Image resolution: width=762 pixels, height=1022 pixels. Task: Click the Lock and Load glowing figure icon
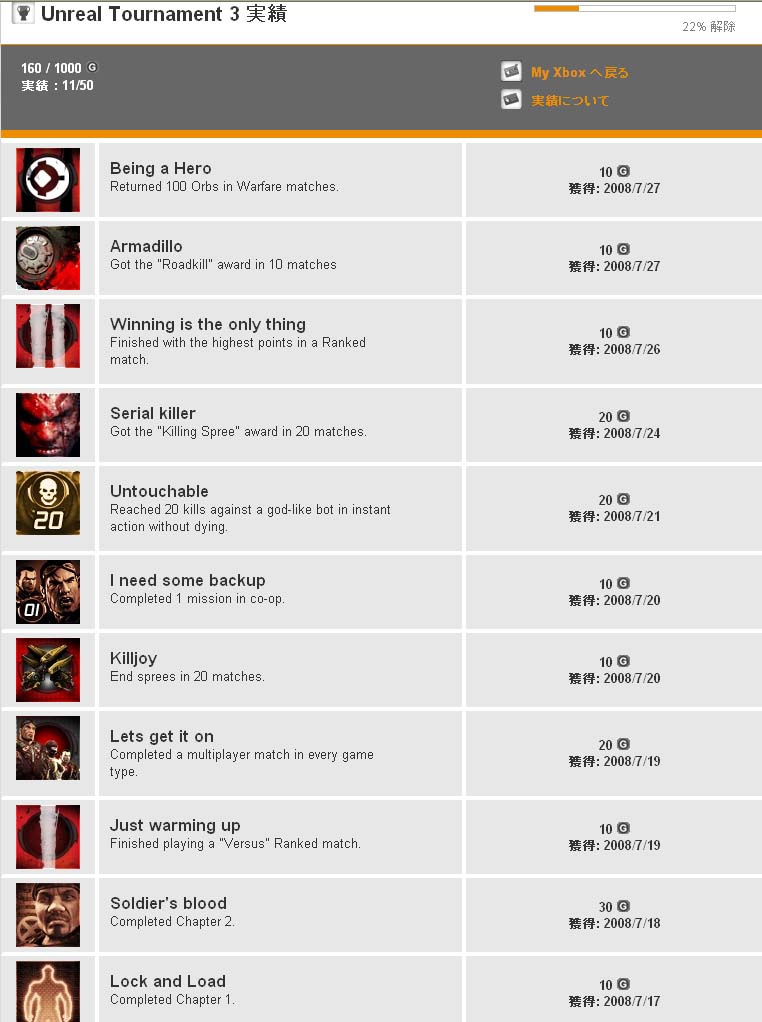click(48, 991)
